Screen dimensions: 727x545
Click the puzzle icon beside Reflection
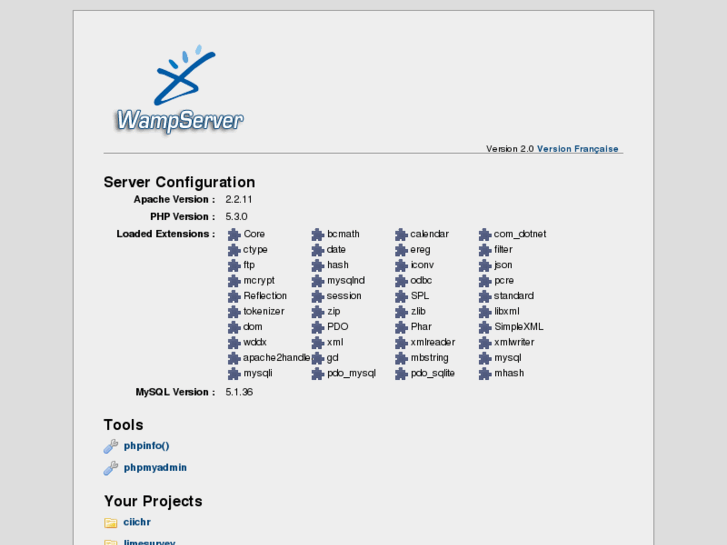(x=234, y=296)
